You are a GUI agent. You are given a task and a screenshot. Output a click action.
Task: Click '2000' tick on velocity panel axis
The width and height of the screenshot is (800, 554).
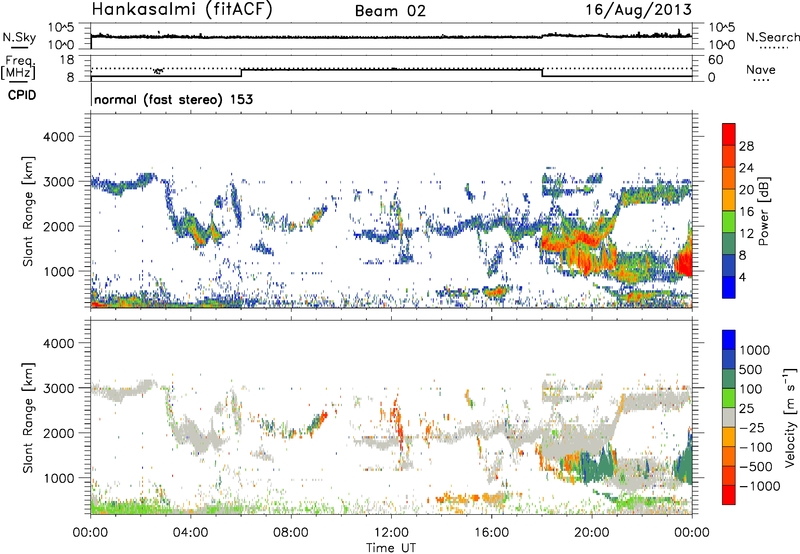[58, 433]
